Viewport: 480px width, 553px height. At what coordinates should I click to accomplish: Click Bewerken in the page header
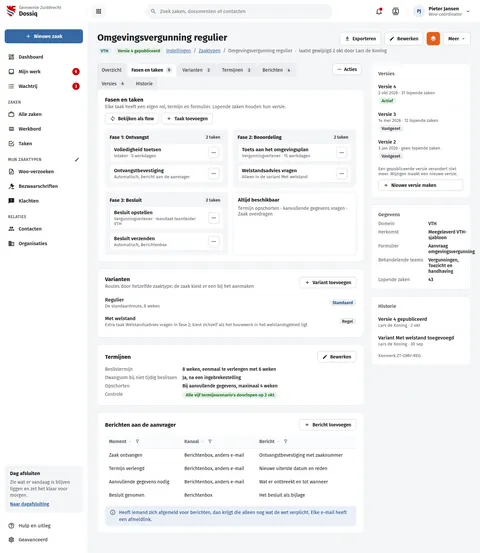coord(404,38)
